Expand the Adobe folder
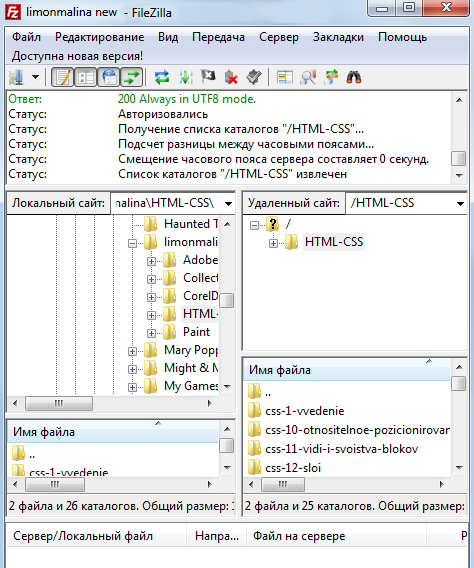Screen dimensions: 474x568 (151, 261)
